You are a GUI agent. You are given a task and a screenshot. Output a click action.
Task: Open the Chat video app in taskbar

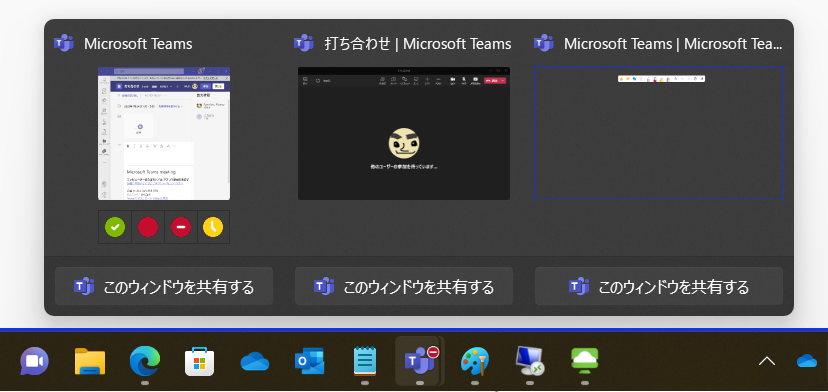(x=34, y=362)
